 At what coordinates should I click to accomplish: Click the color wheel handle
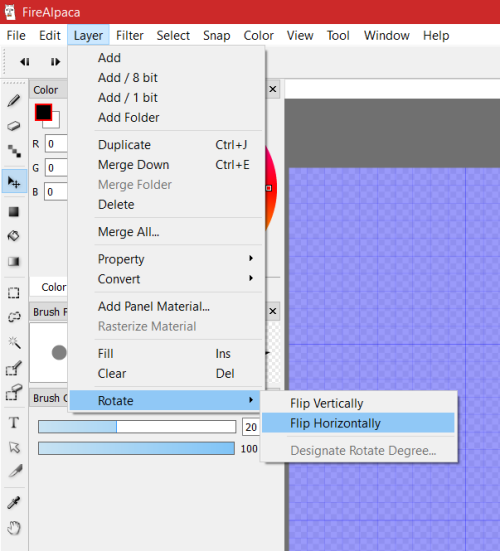269,188
